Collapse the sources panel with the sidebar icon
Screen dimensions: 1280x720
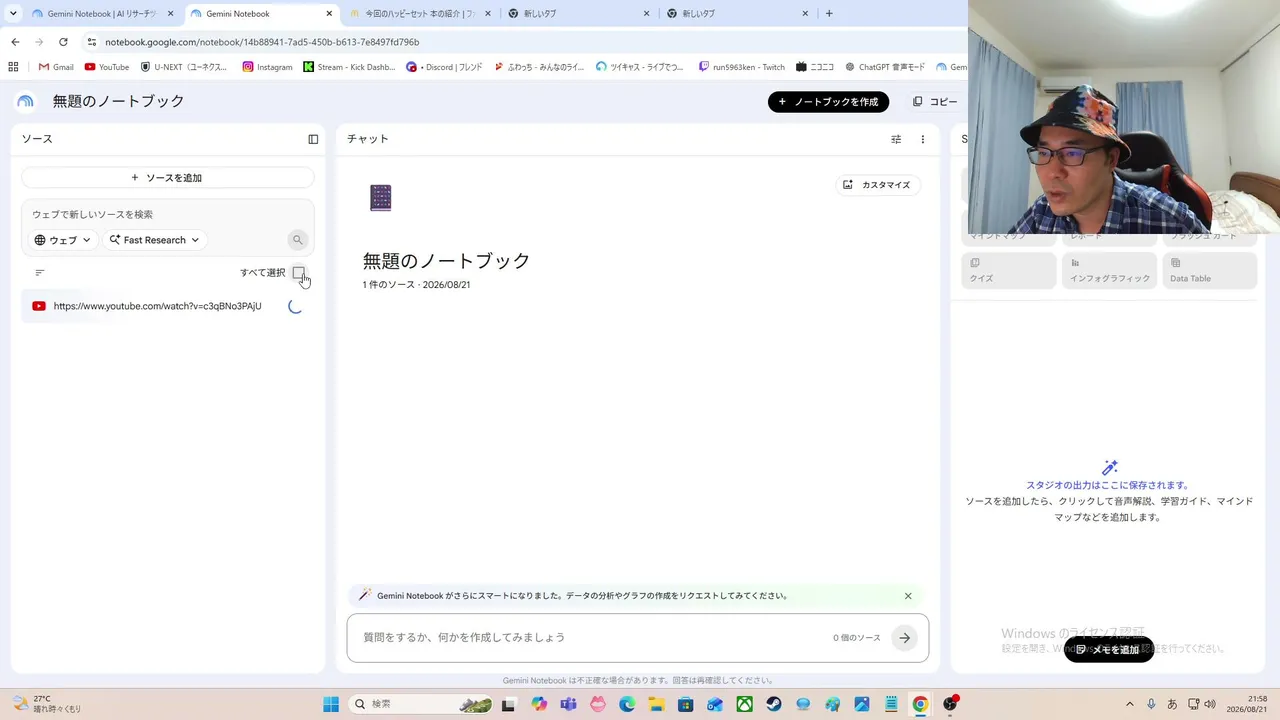[x=313, y=139]
